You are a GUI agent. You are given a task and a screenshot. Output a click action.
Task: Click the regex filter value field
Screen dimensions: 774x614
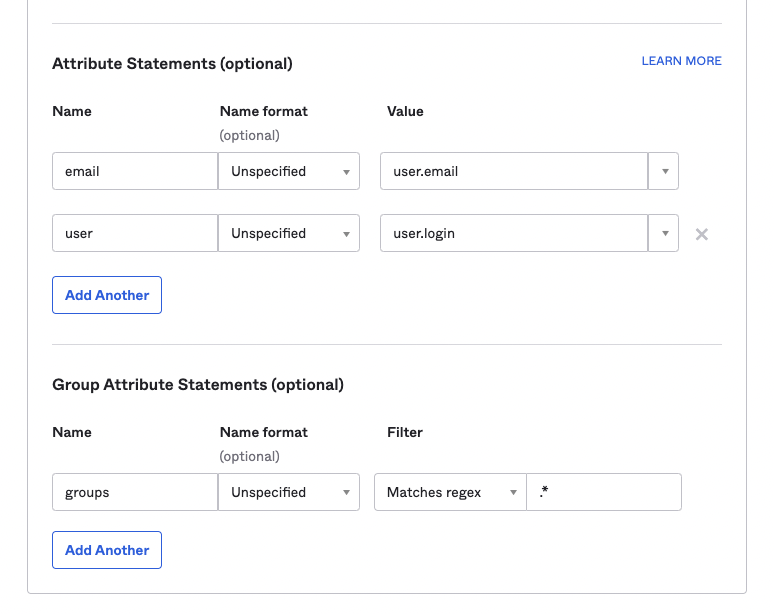[x=604, y=492]
